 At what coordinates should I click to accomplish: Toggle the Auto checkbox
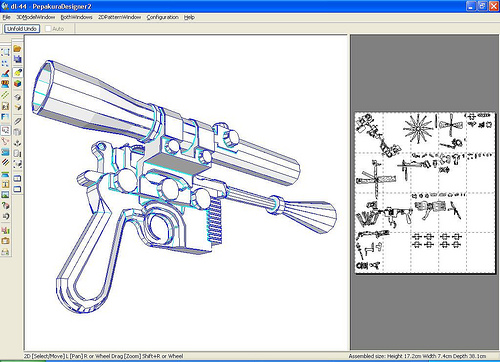coord(48,29)
